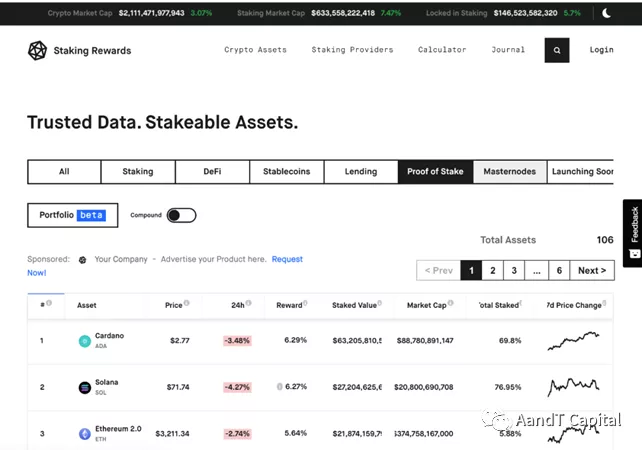The height and width of the screenshot is (450, 642).
Task: Open the Portfolio beta button
Action: [72, 215]
